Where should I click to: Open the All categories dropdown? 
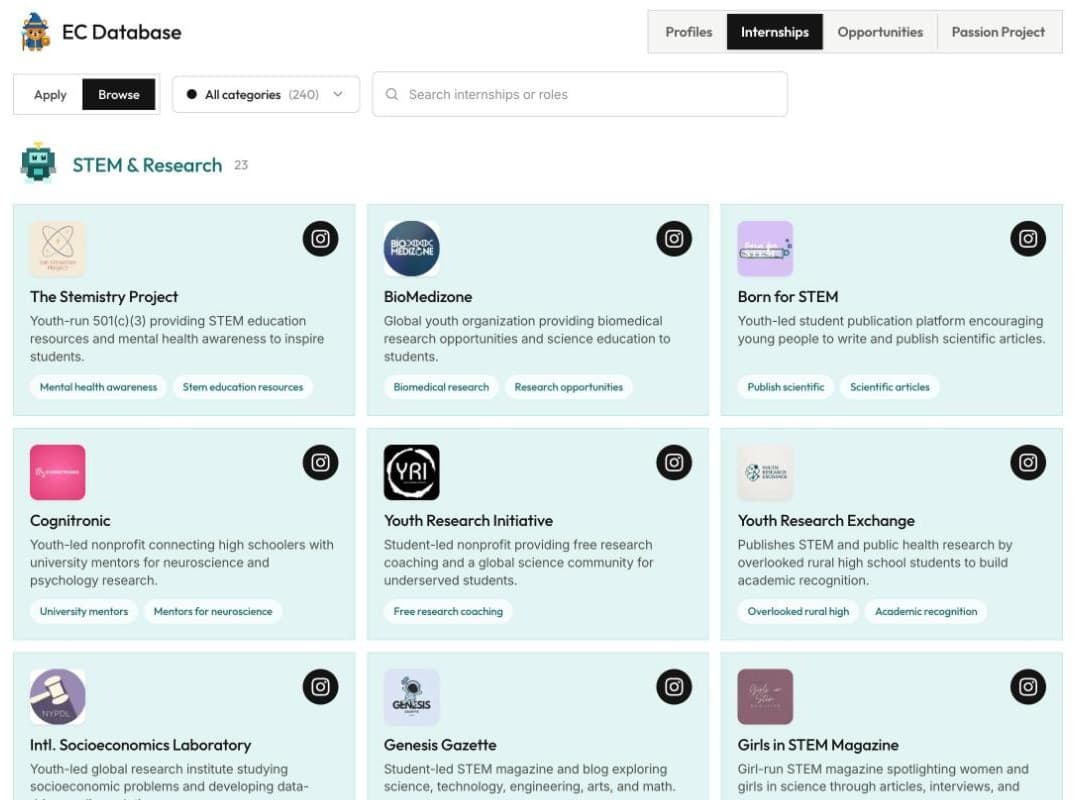[x=266, y=95]
